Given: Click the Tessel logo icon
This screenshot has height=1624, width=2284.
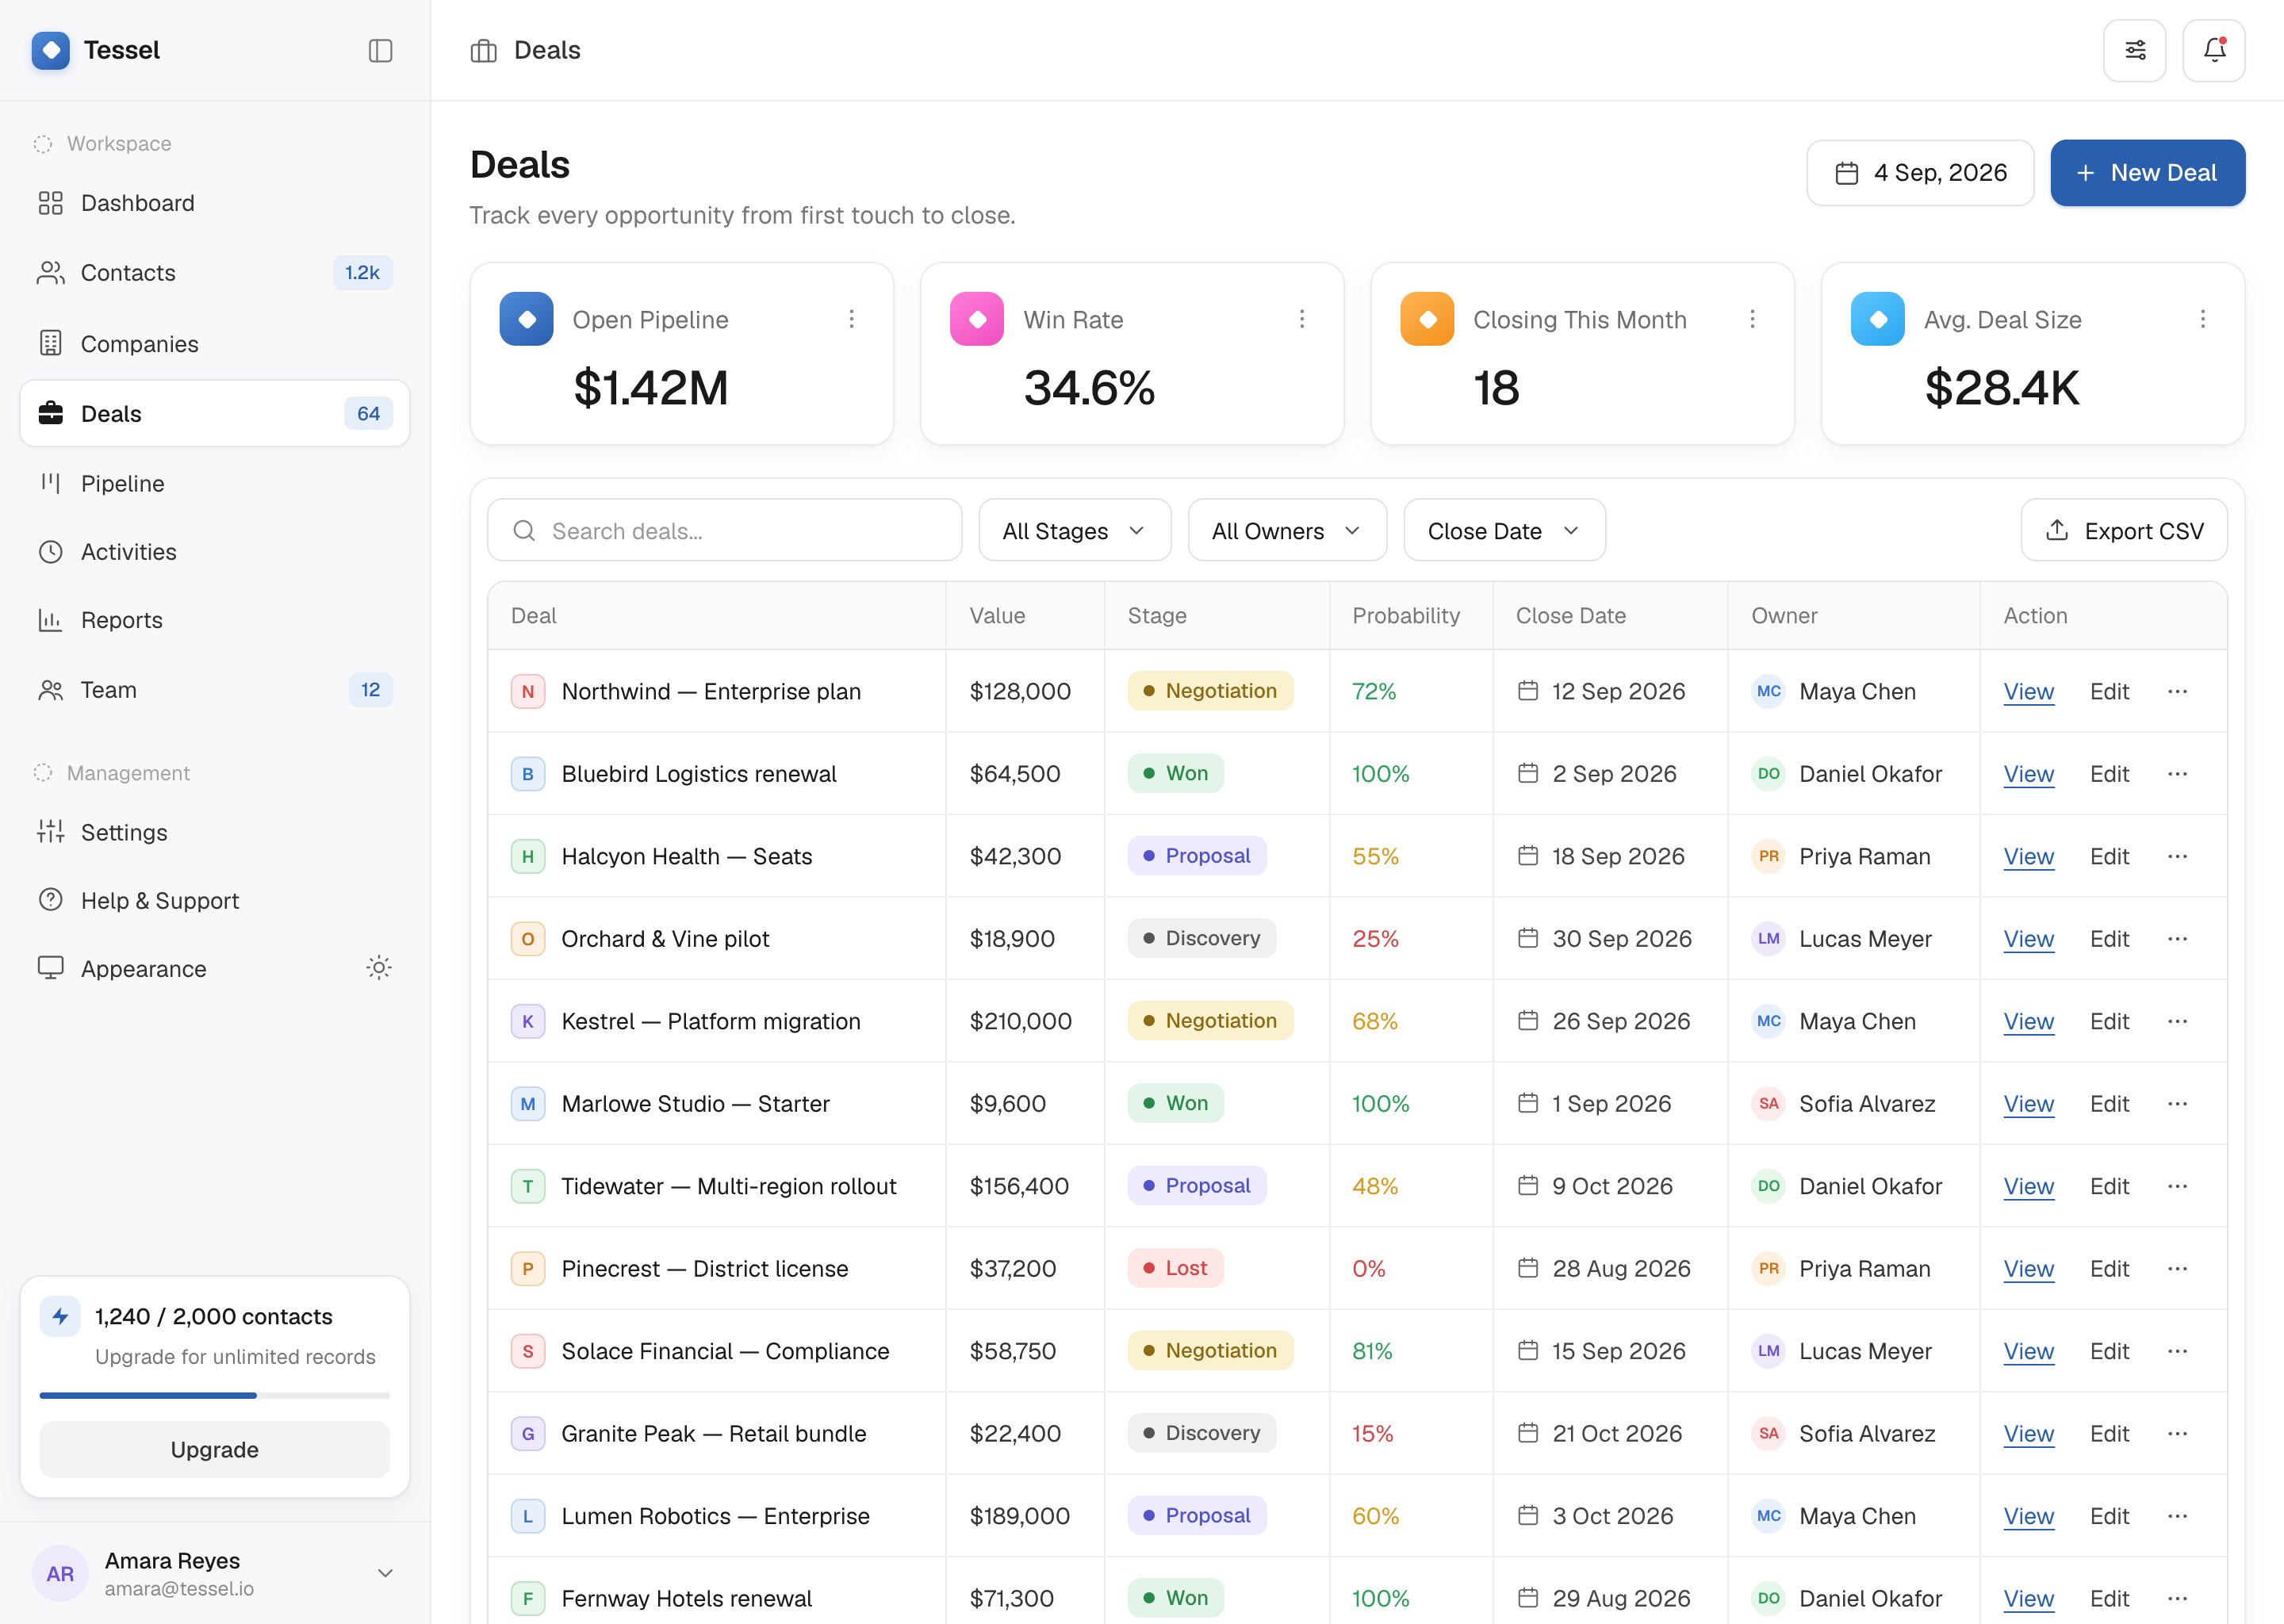Looking at the screenshot, I should tap(50, 50).
